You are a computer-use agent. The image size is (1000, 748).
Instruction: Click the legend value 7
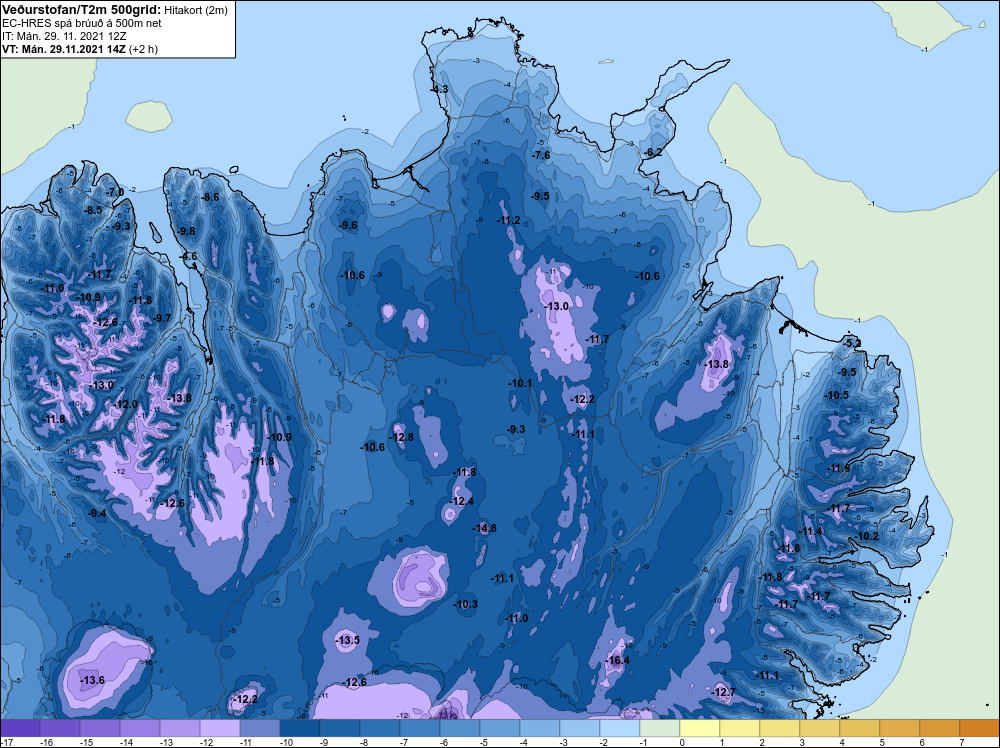pos(960,742)
